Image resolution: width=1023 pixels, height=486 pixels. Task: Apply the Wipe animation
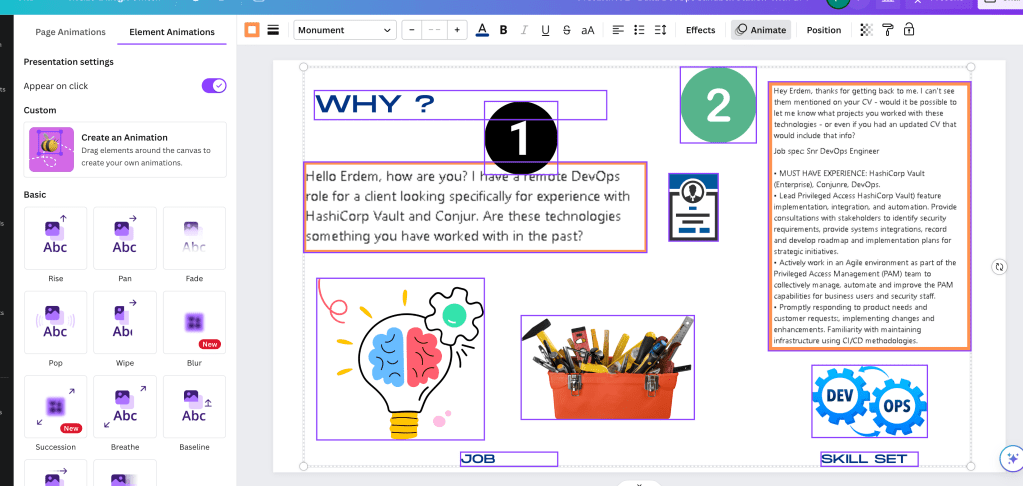[125, 322]
